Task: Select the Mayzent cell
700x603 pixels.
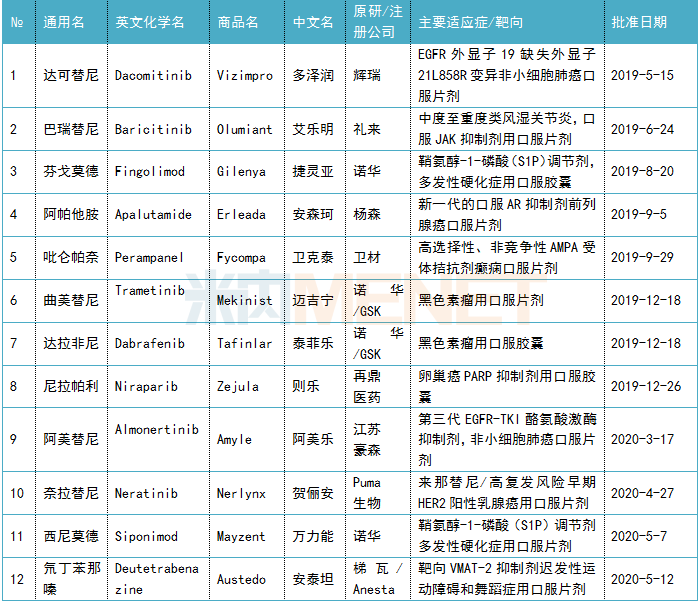Action: [x=242, y=537]
